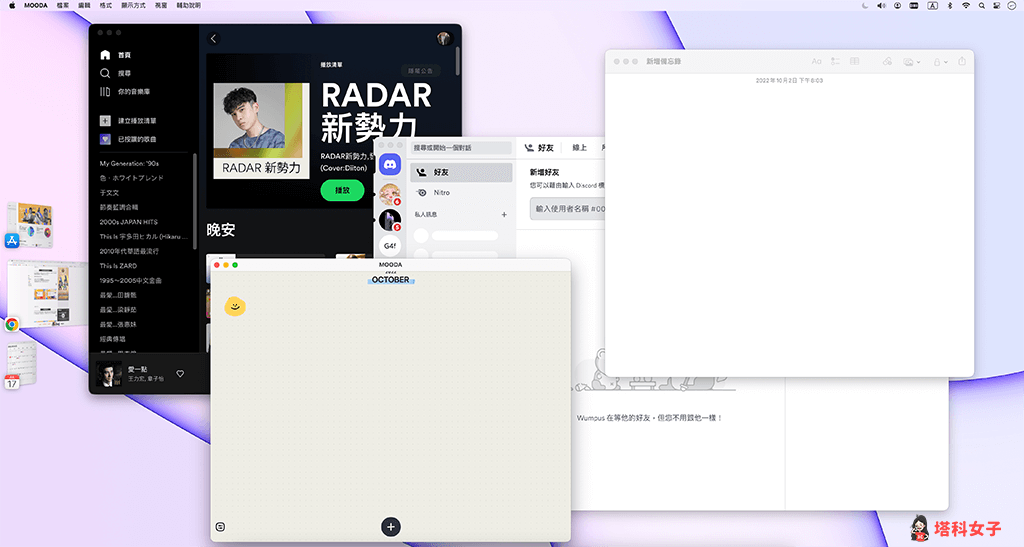Open Bluetooth status menu

pos(950,5)
